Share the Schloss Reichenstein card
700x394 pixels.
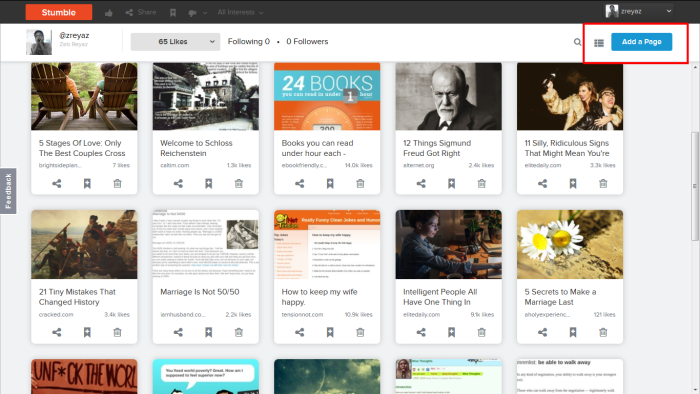click(178, 183)
